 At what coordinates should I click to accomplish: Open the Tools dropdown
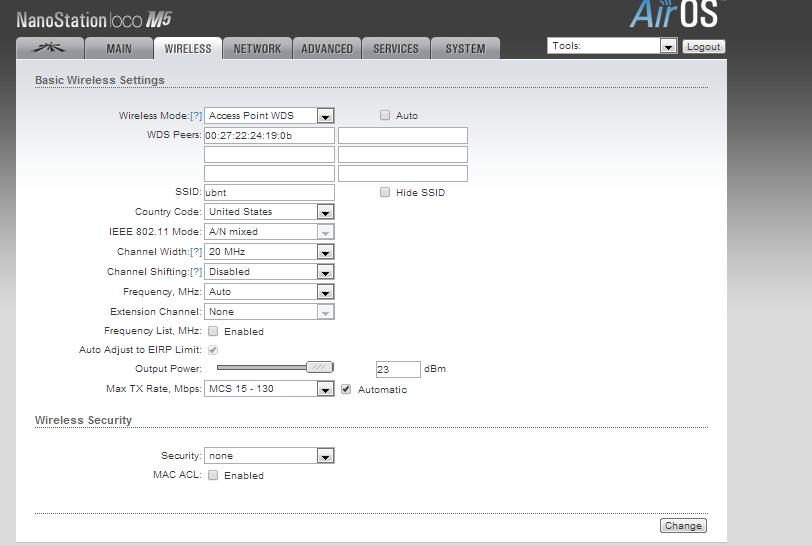[612, 46]
